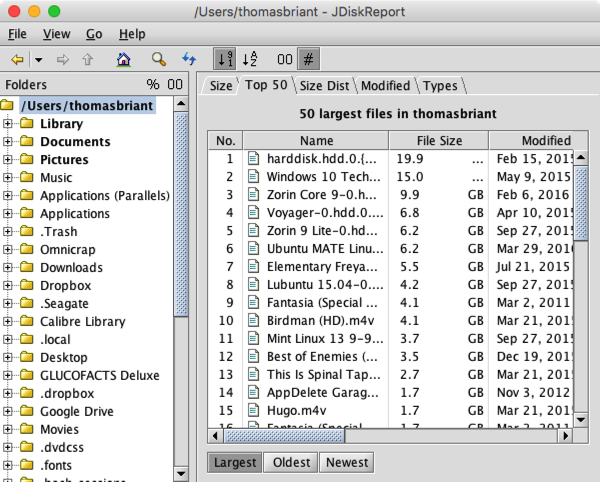Screen dimensions: 600x482
Task: Click file icon of harddisk.hdd.0 row
Action: (x=253, y=158)
